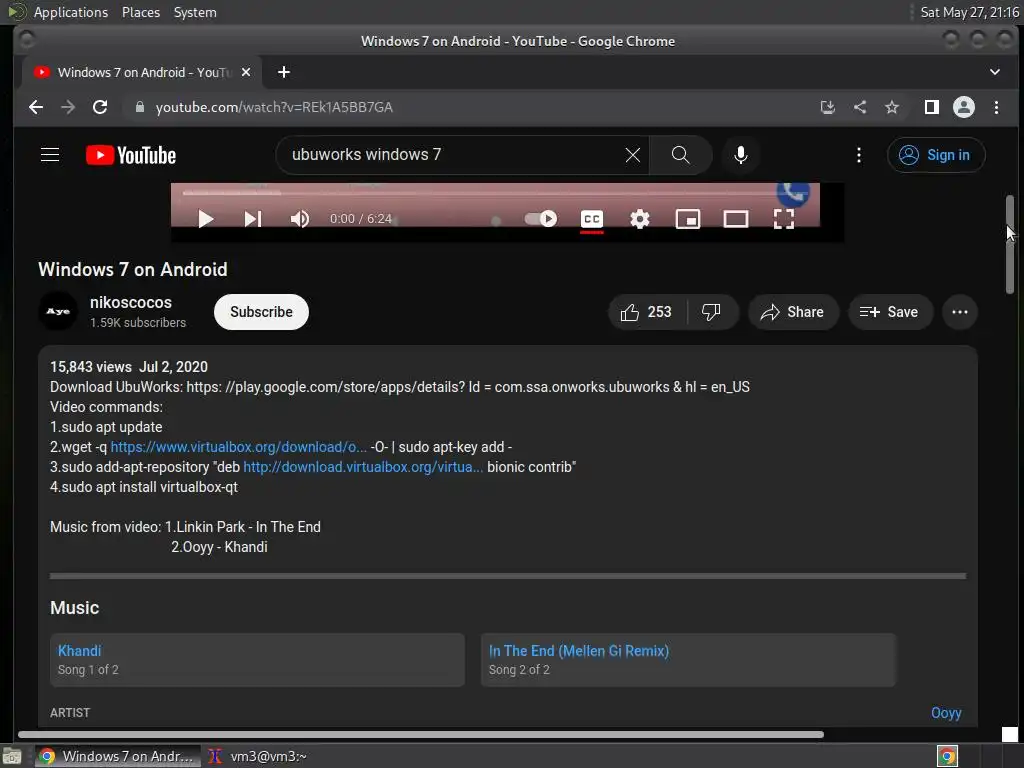View site information lock icon
The image size is (1024, 768).
(x=140, y=107)
